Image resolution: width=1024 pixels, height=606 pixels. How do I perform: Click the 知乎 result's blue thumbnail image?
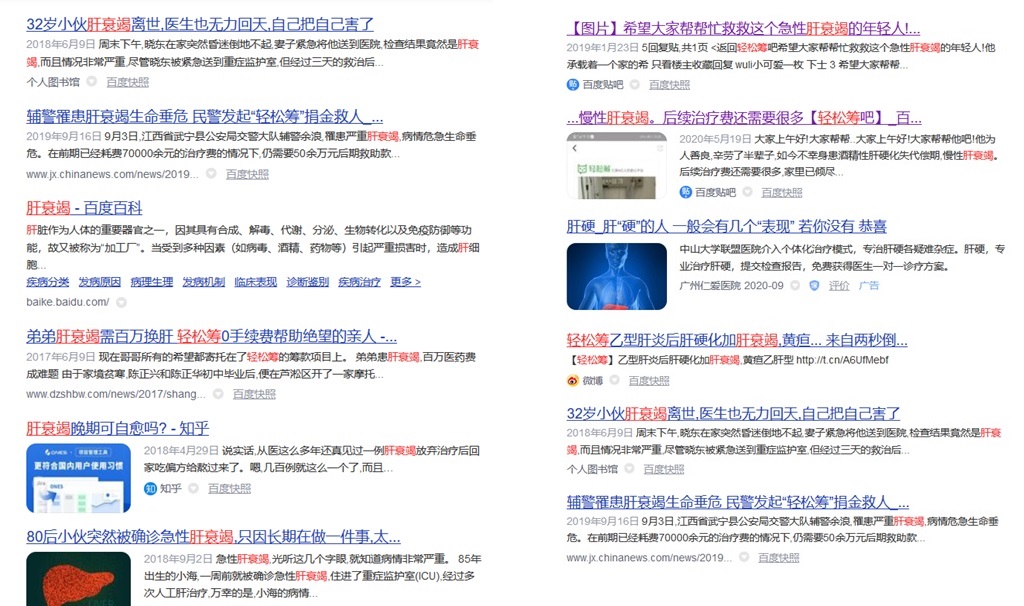[x=78, y=478]
